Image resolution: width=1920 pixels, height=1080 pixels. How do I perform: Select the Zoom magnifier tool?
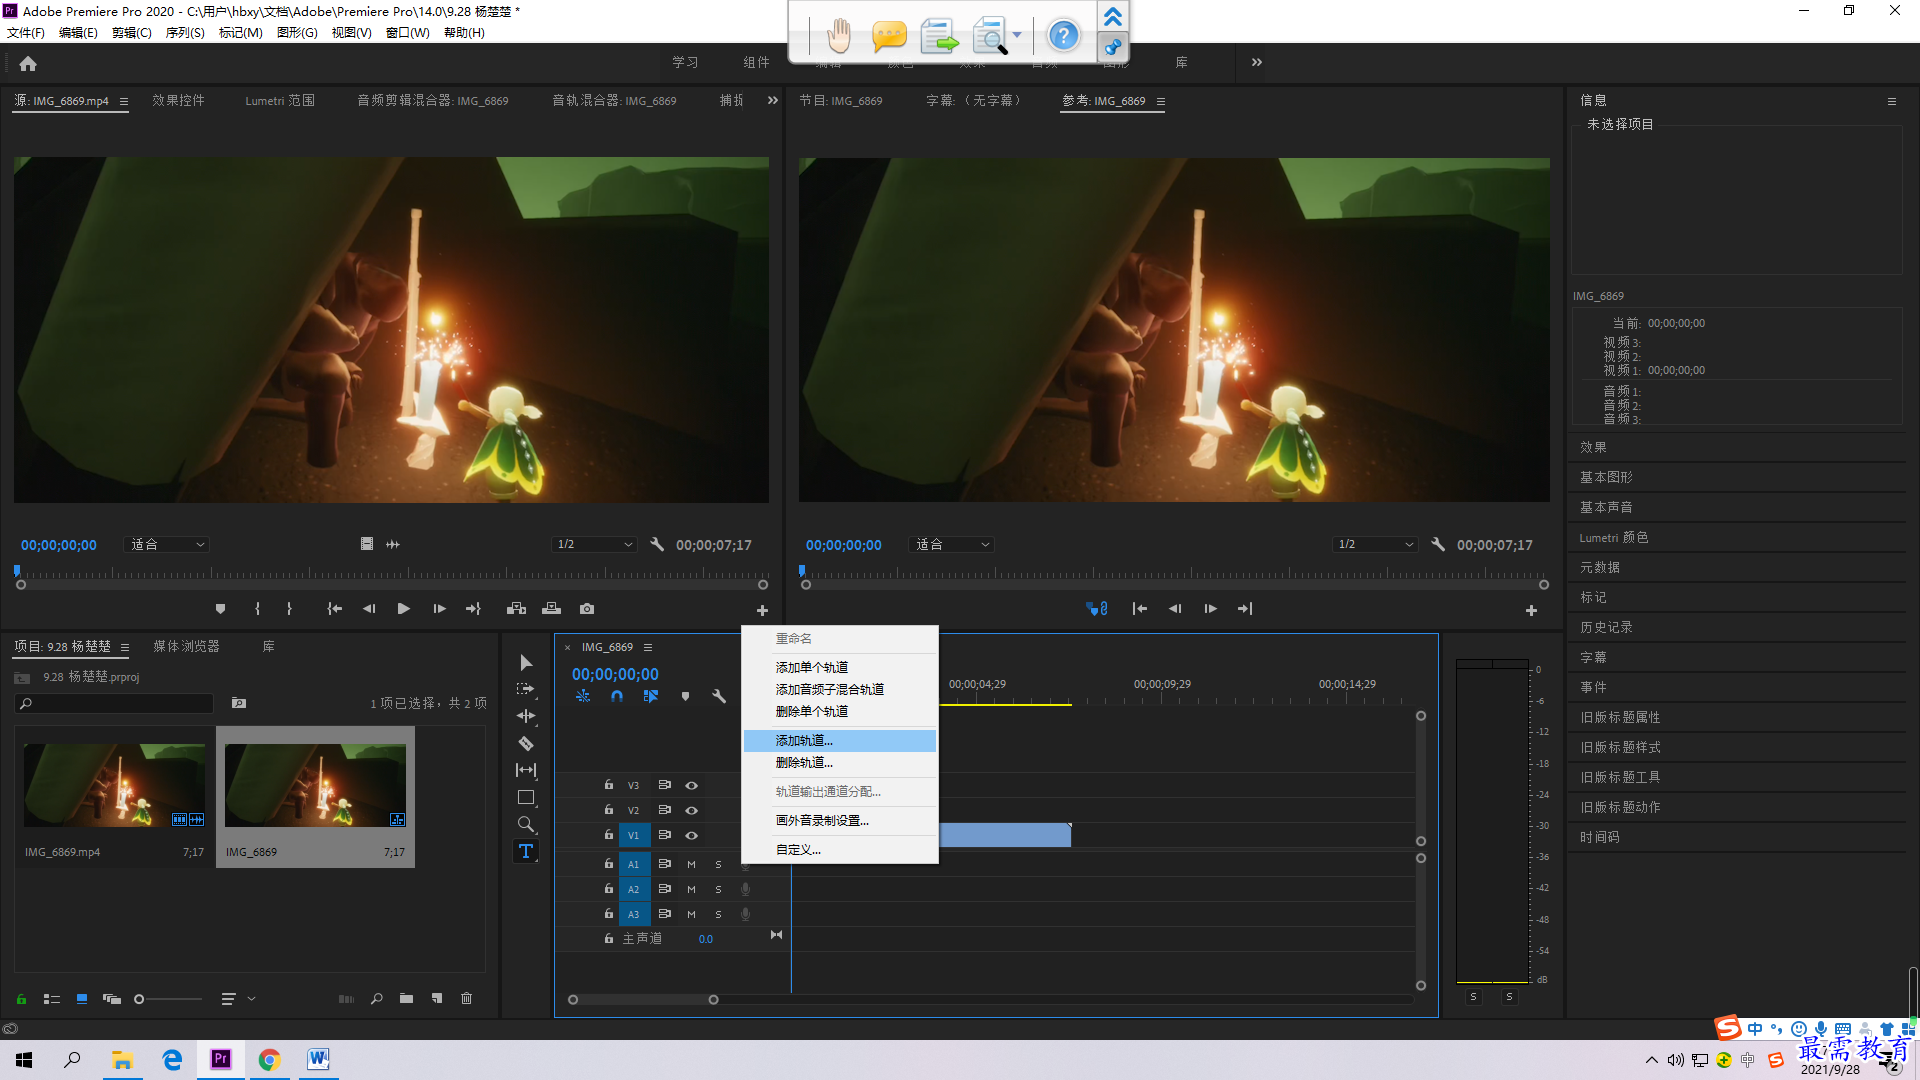526,824
